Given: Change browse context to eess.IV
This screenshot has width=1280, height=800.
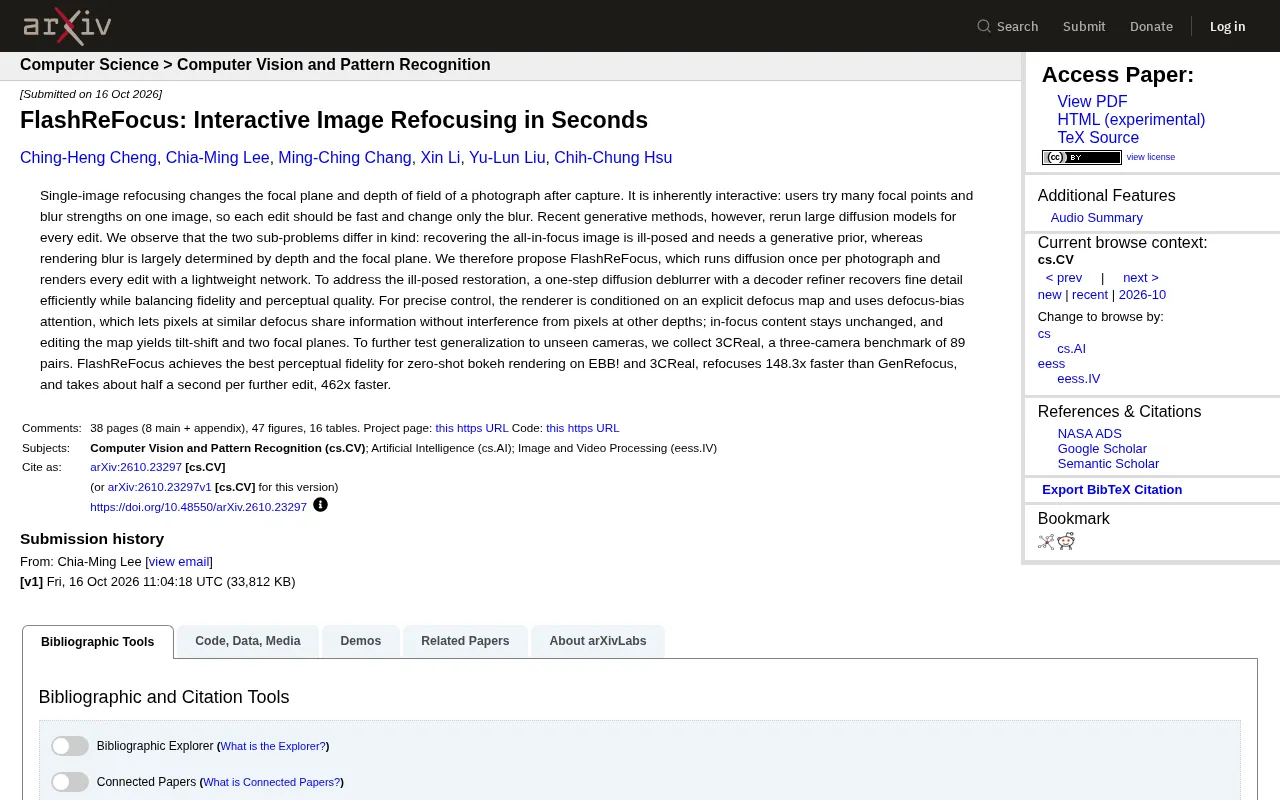Looking at the screenshot, I should pyautogui.click(x=1078, y=379).
